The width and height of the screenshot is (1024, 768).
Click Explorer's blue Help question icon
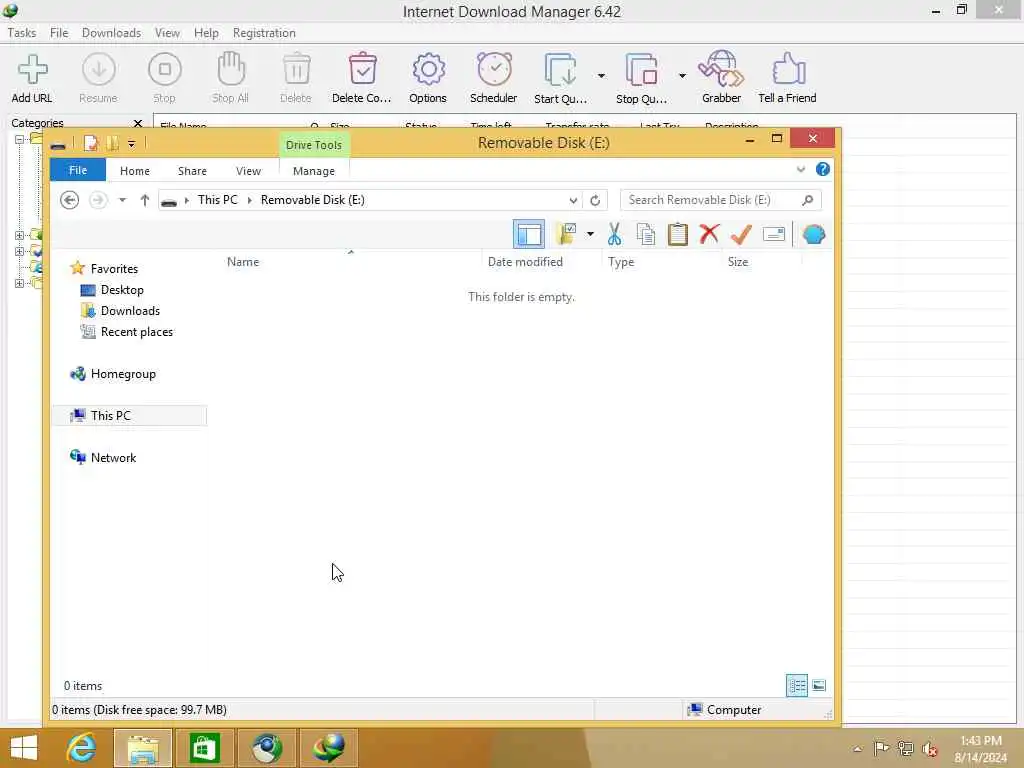click(x=823, y=170)
